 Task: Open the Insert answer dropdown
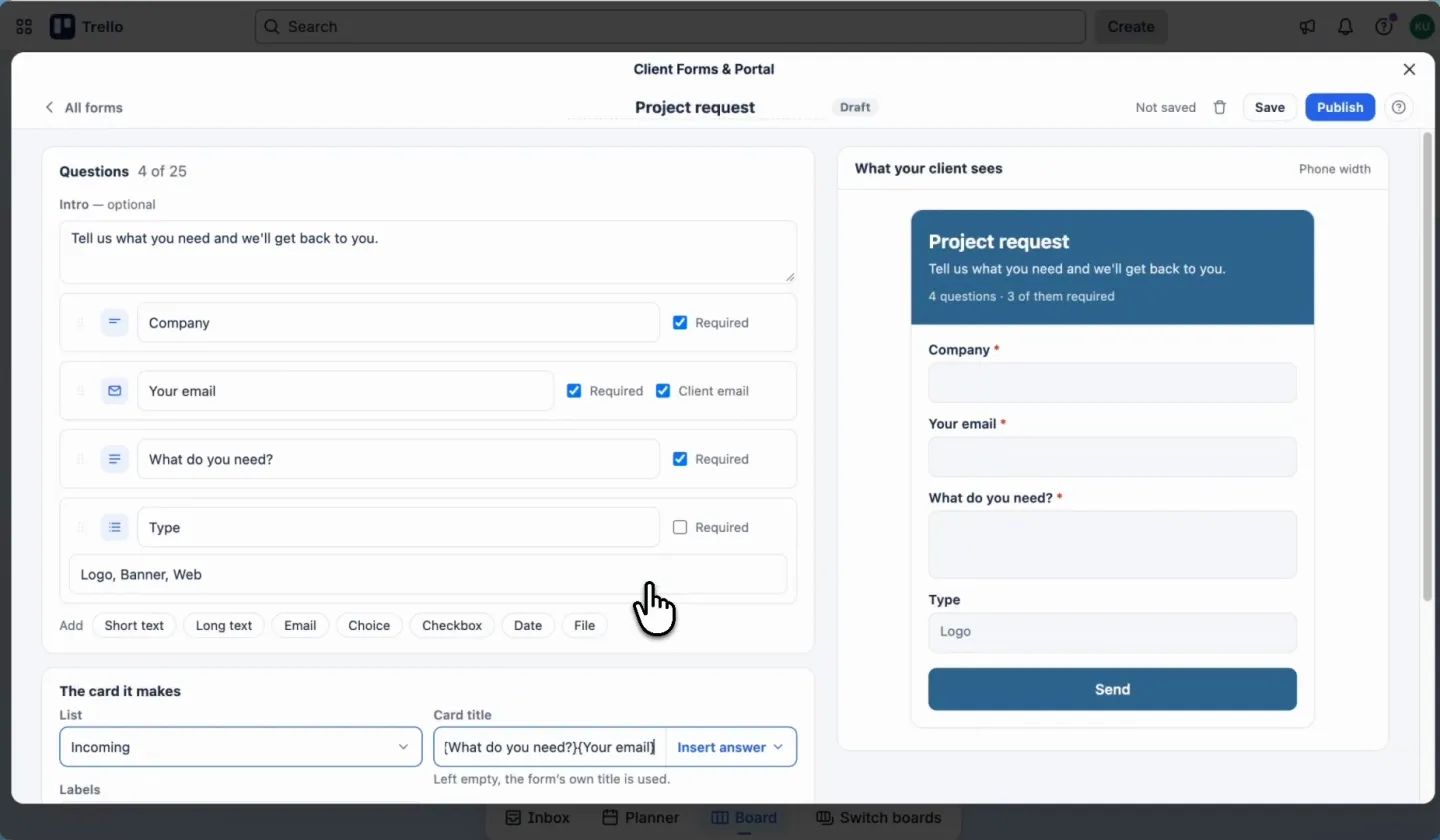pyautogui.click(x=731, y=747)
